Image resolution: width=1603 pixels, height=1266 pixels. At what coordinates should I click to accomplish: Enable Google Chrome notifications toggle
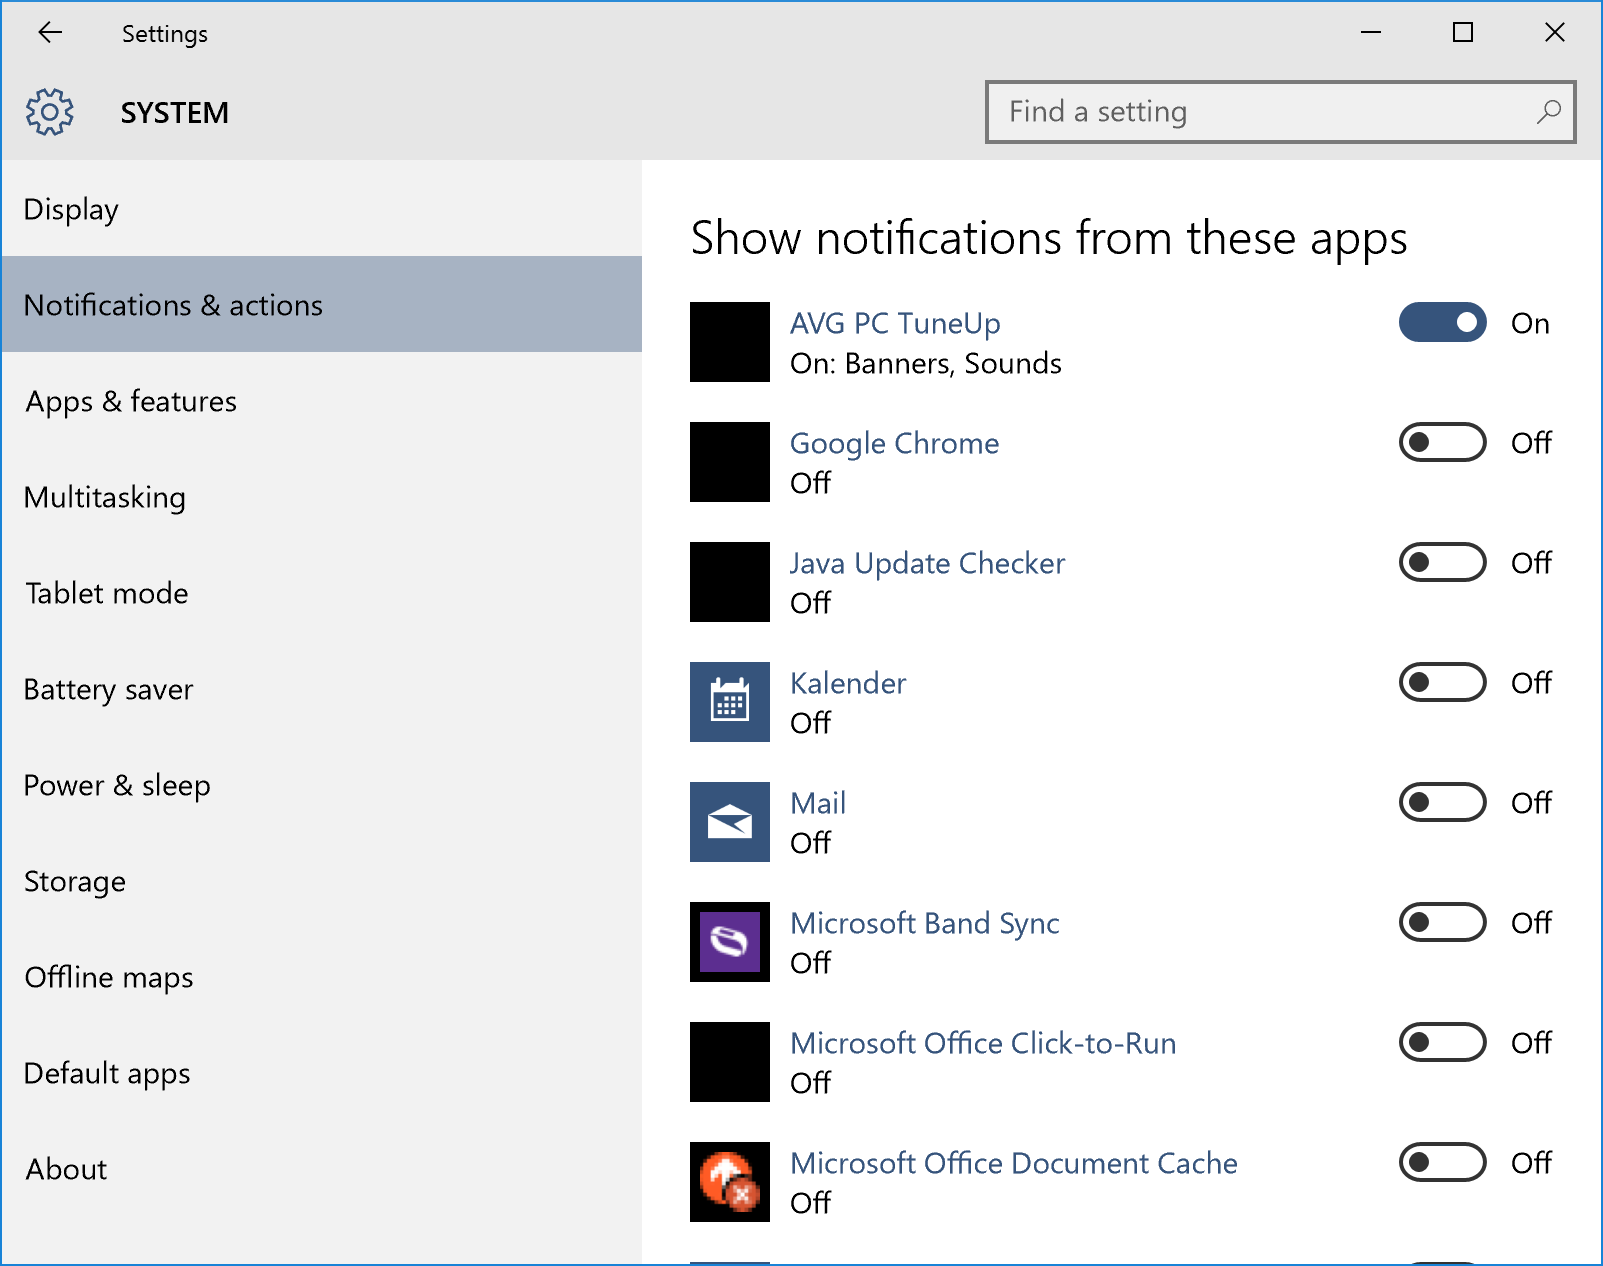[1442, 442]
